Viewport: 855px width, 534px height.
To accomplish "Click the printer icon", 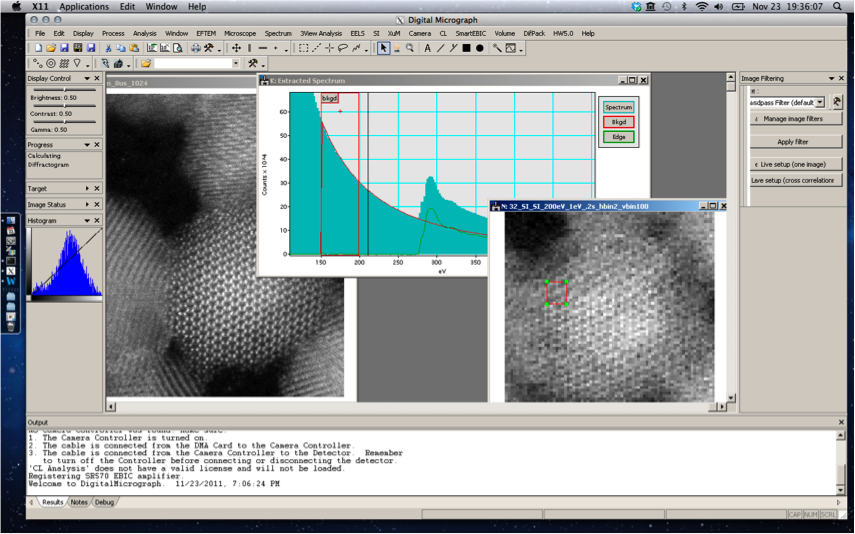I will 196,49.
